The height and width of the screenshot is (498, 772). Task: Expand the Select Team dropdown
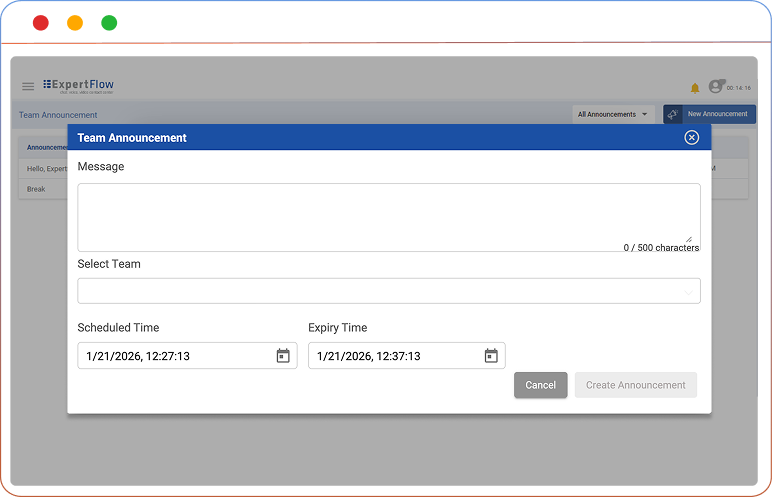[388, 291]
